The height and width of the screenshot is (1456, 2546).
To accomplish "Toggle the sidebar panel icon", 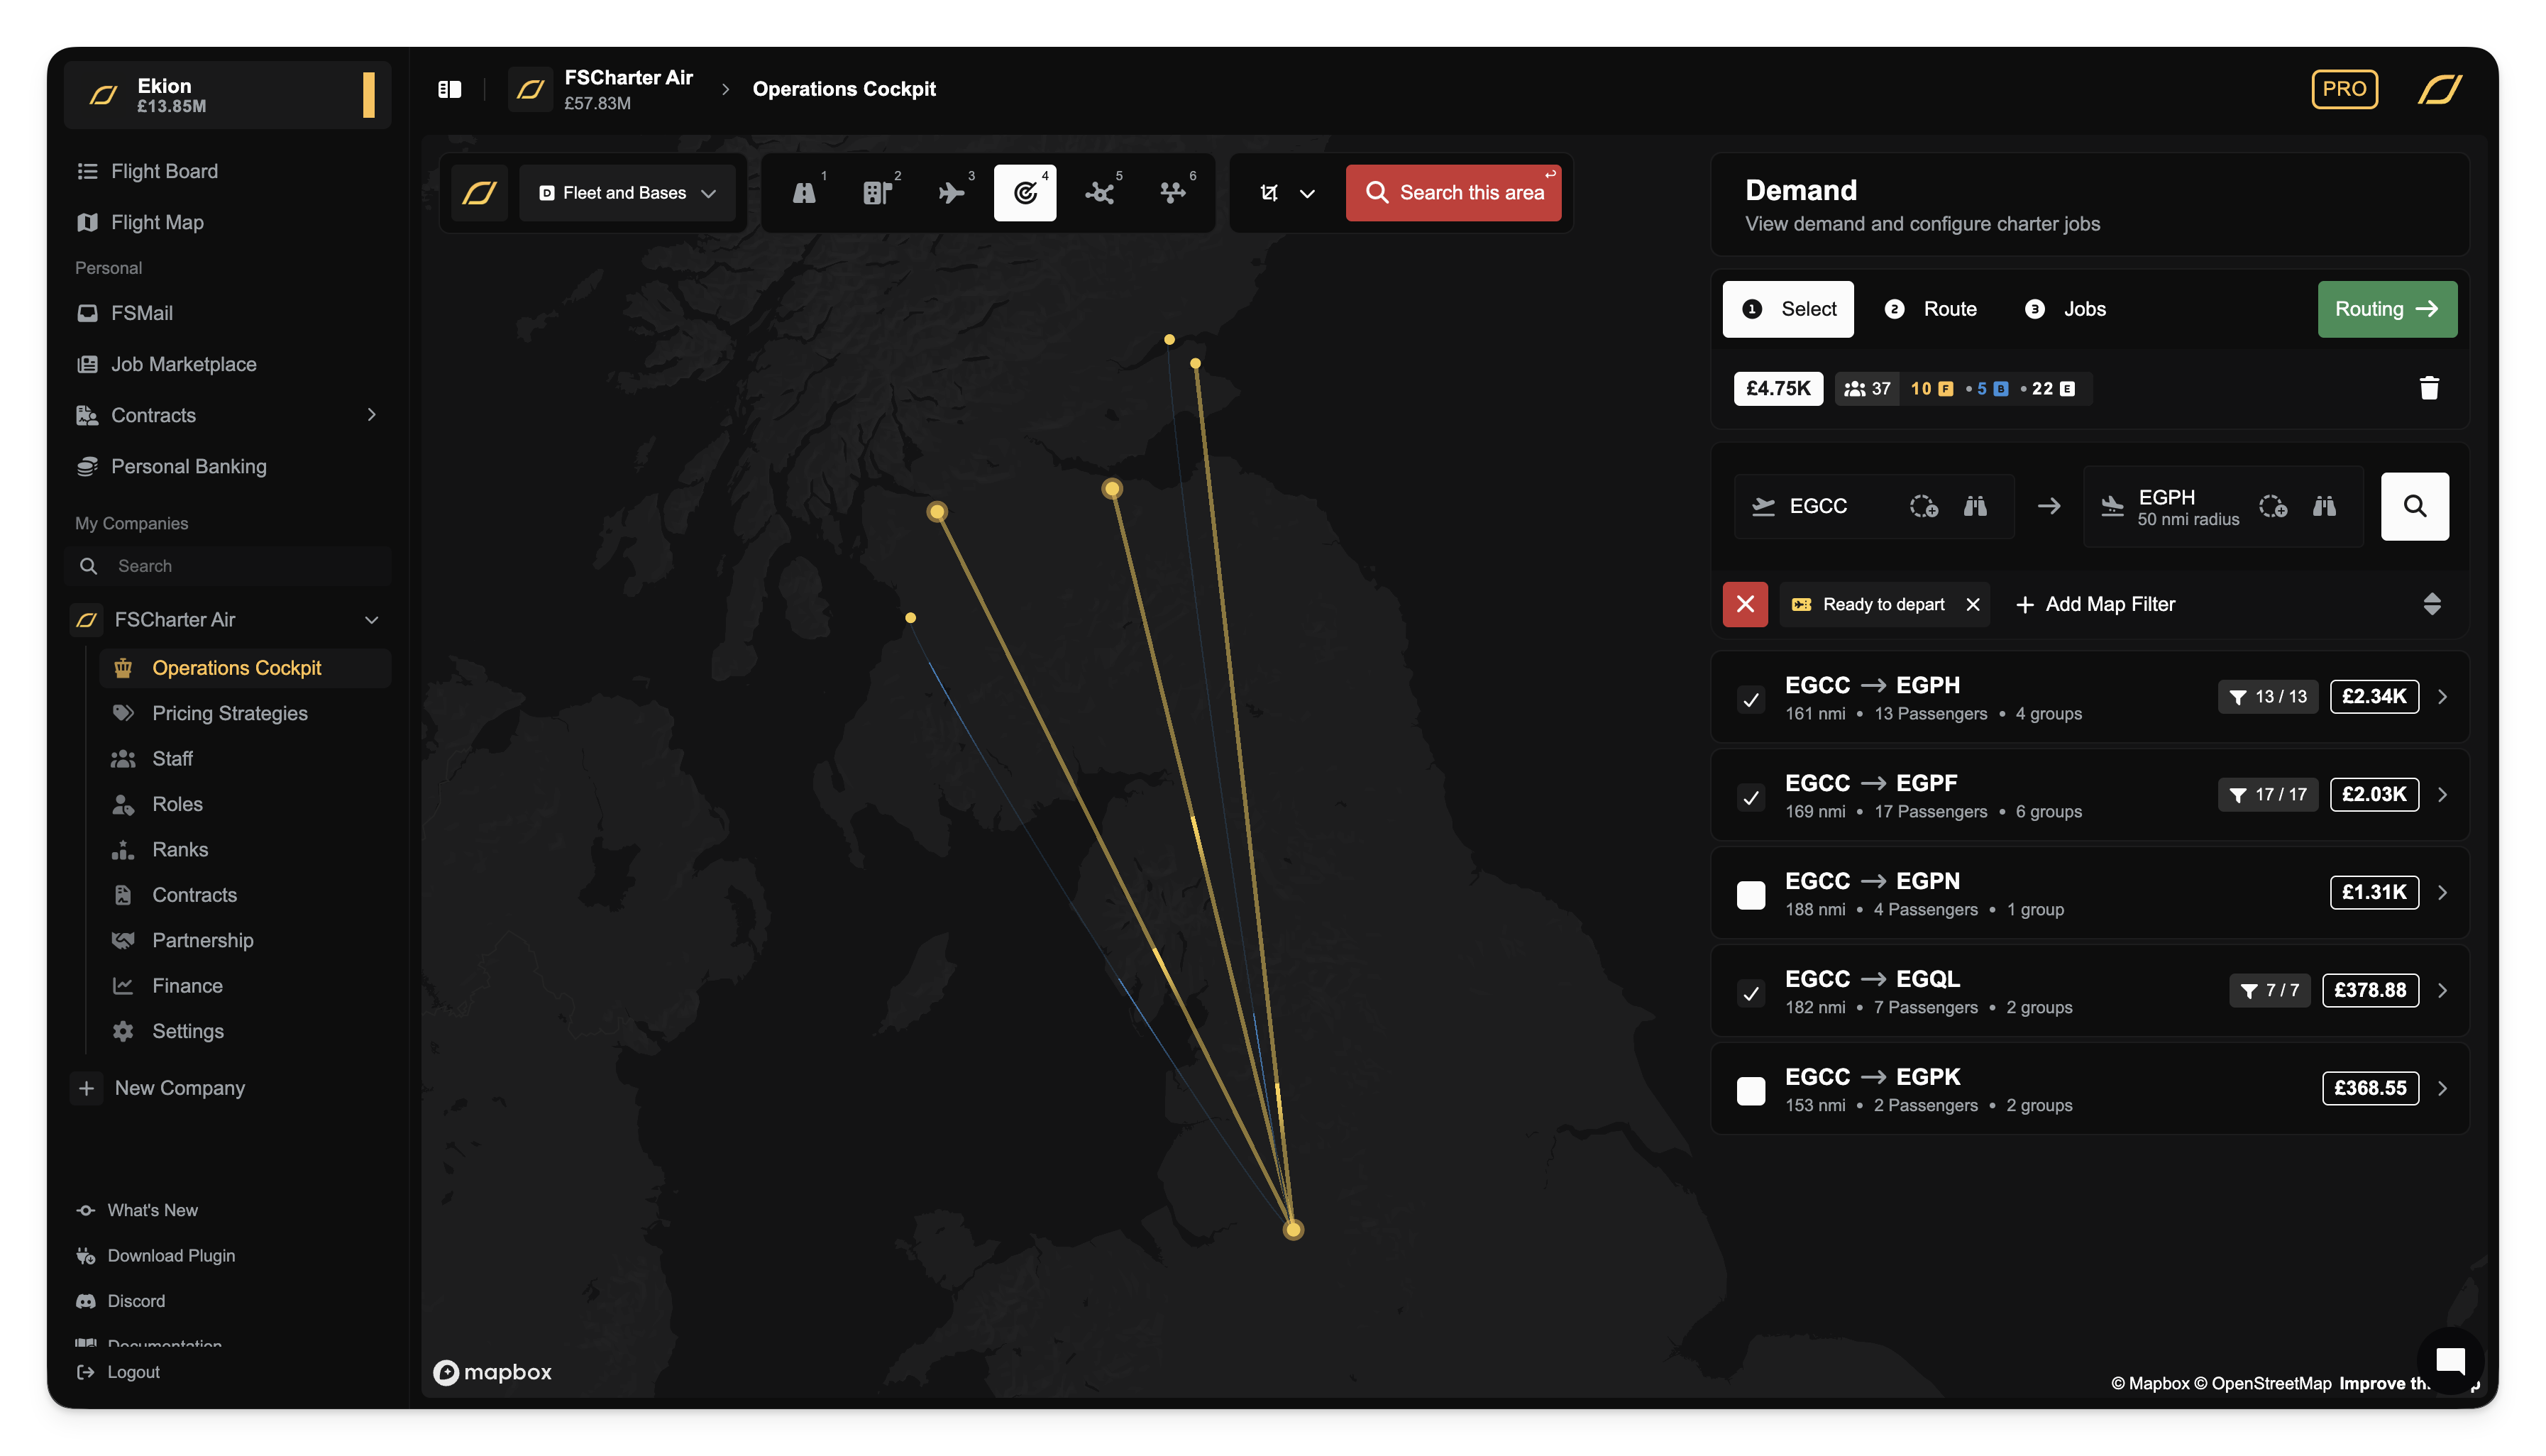I will tap(450, 89).
